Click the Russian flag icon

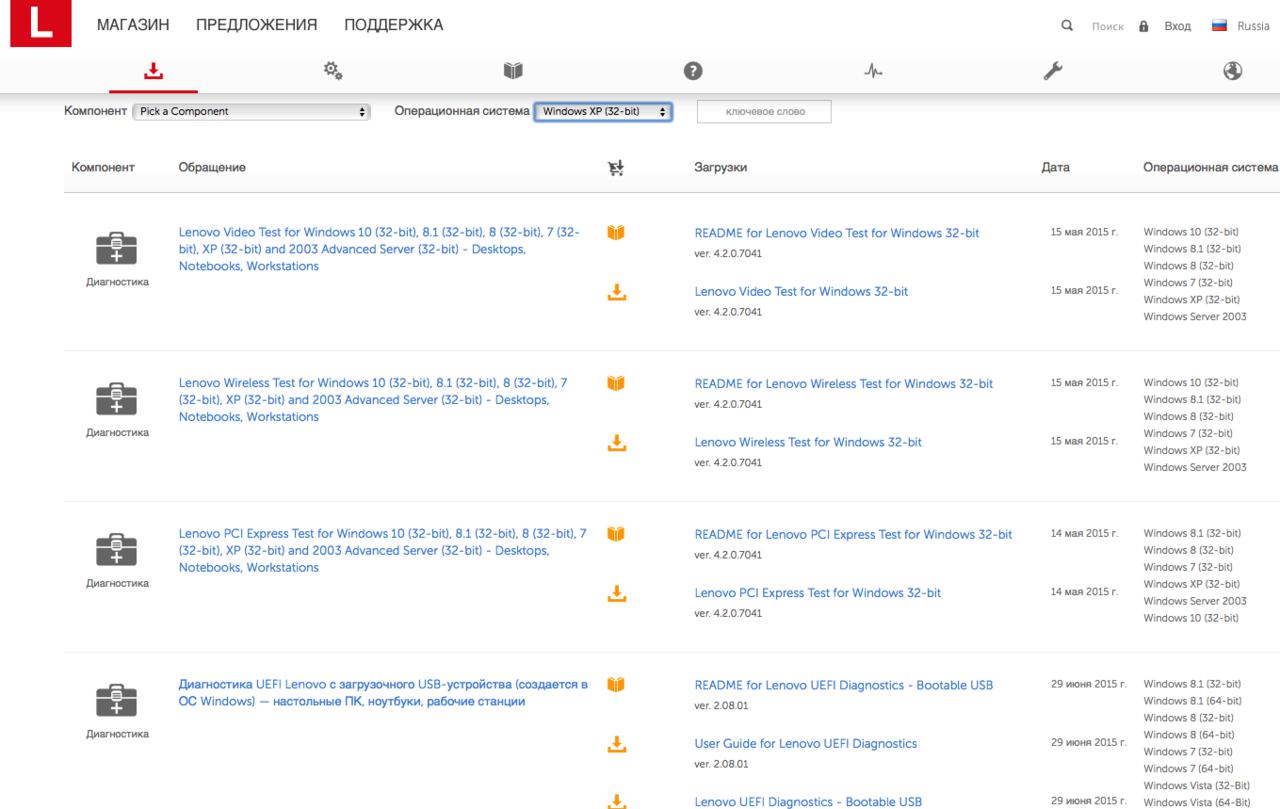[1219, 25]
